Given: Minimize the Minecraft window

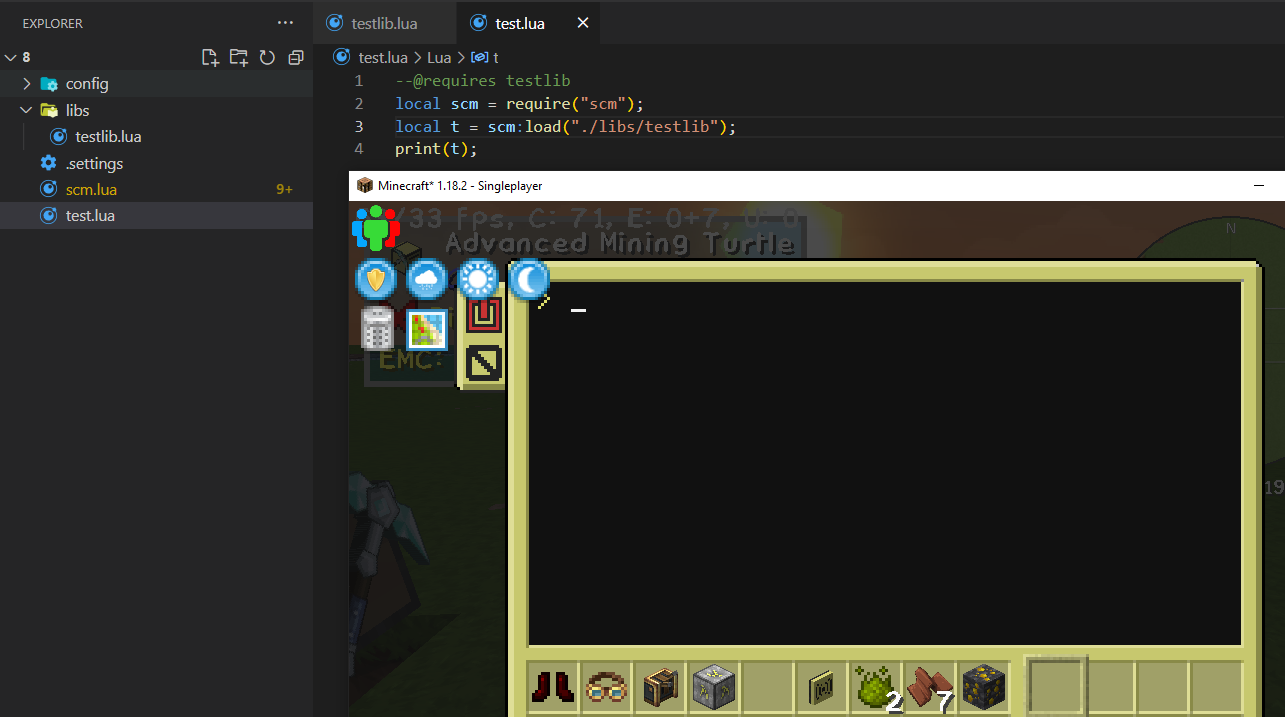Looking at the screenshot, I should [x=1260, y=186].
